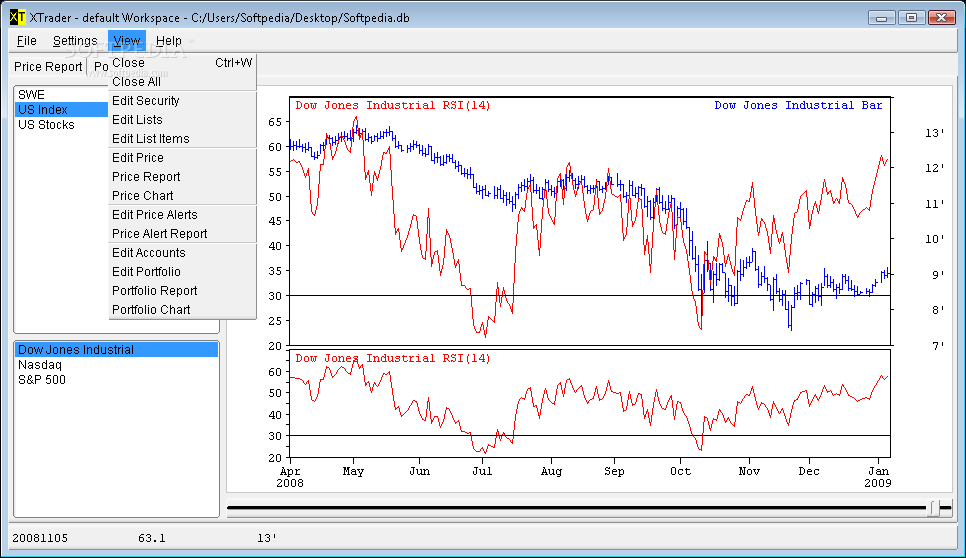The width and height of the screenshot is (966, 558).
Task: Select Edit List Items entry
Action: tap(182, 139)
